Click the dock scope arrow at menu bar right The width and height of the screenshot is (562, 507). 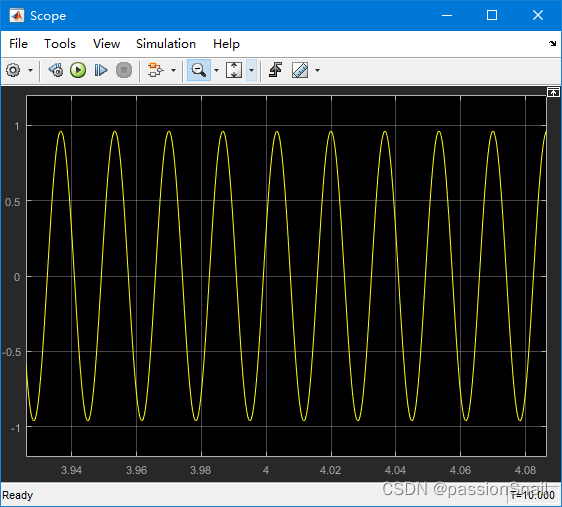click(x=552, y=44)
